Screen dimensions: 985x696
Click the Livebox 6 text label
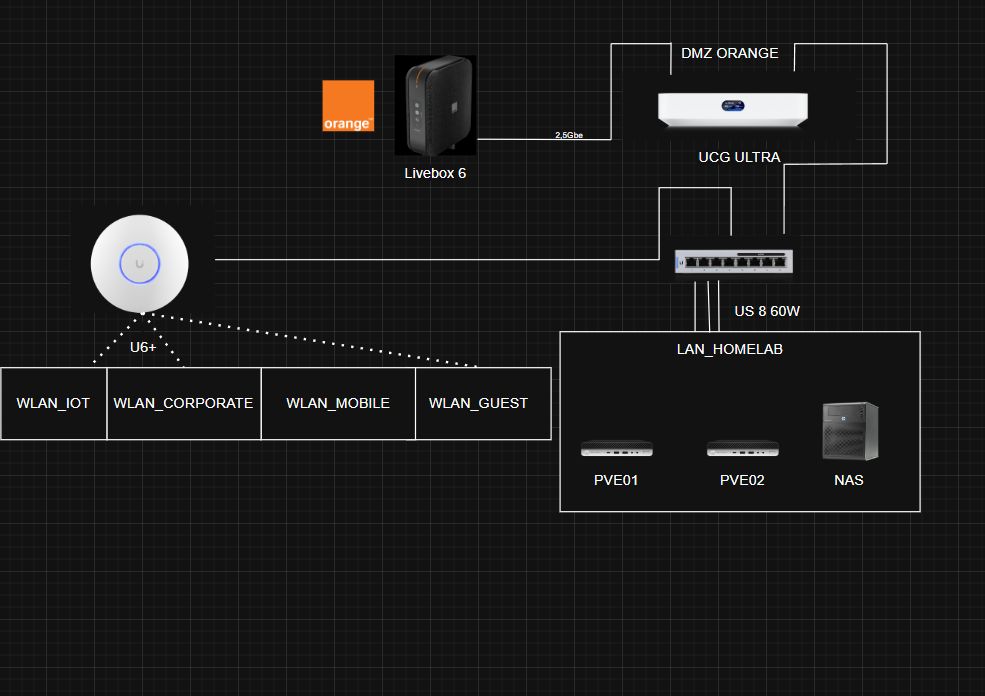(435, 173)
